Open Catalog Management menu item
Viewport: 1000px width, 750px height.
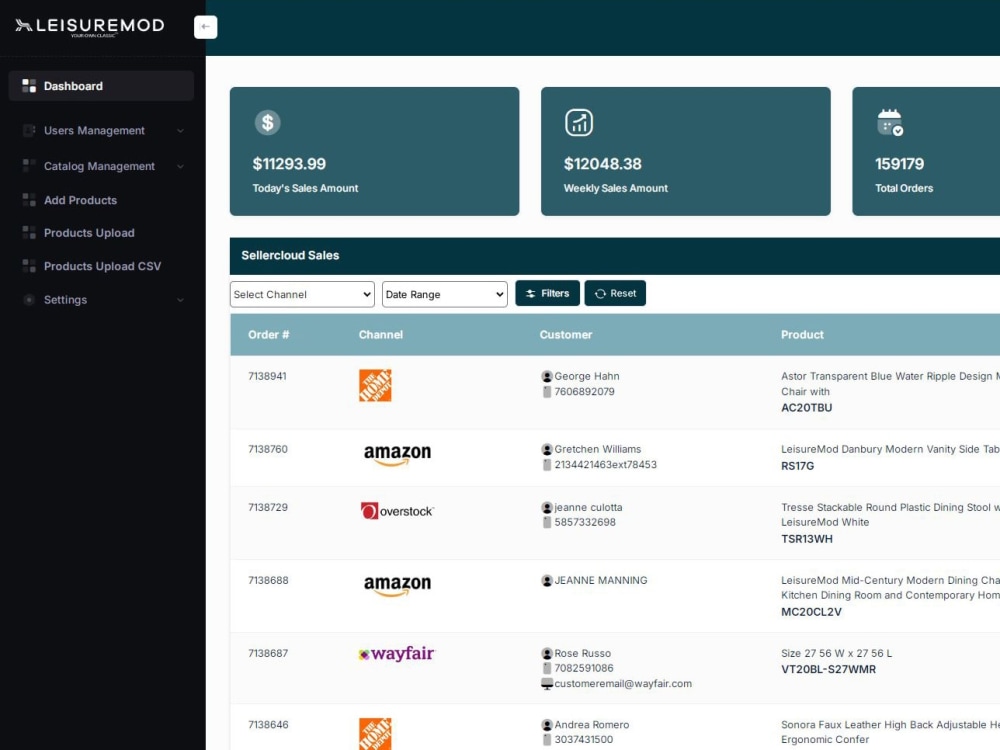coord(101,166)
